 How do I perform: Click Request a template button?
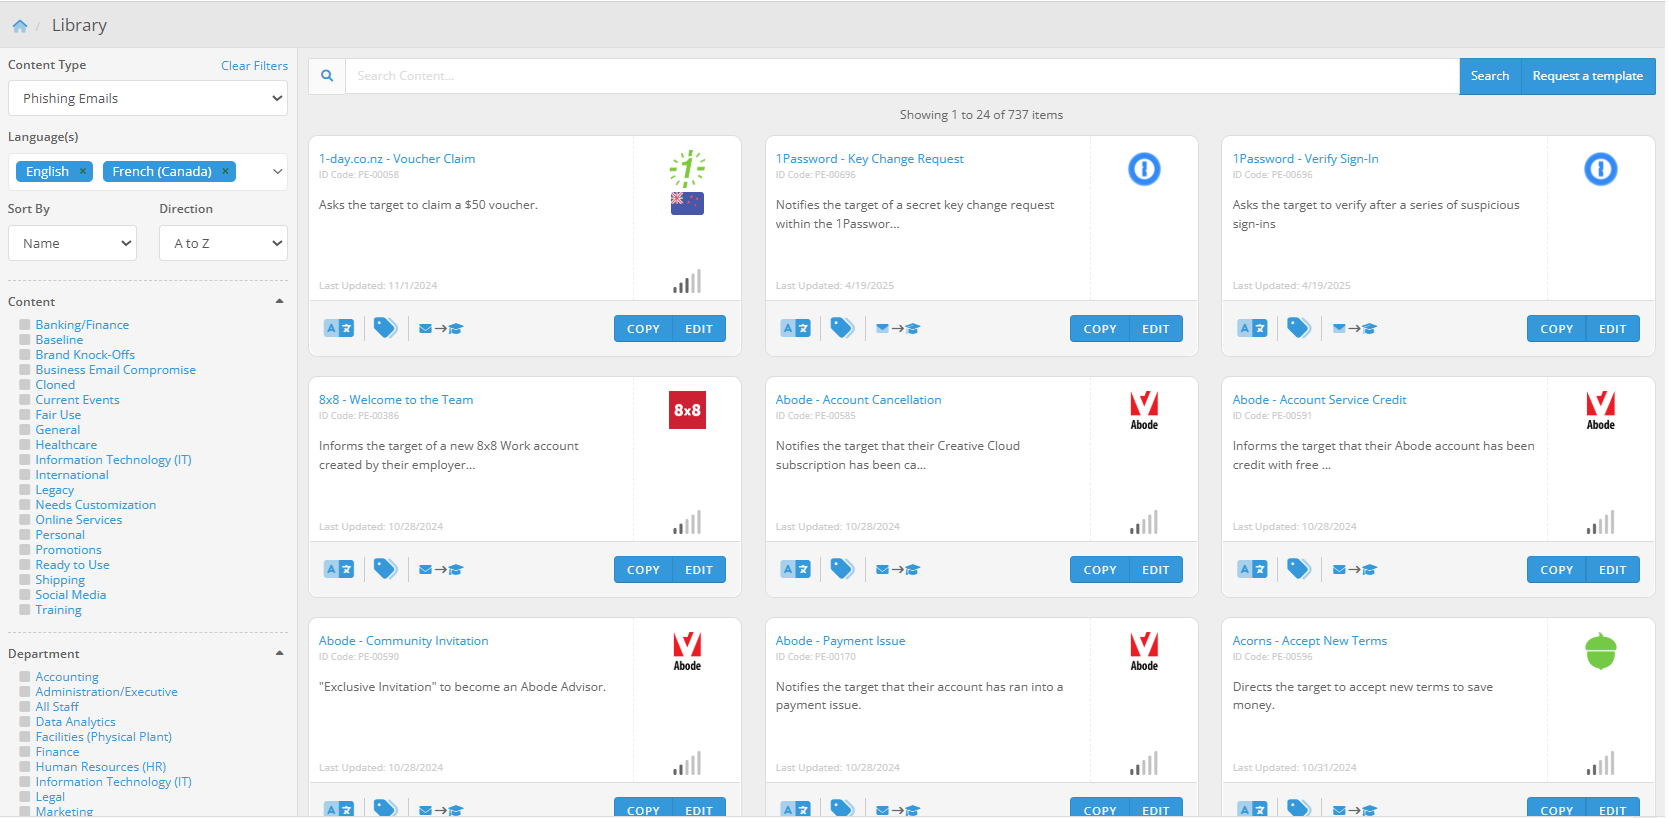1587,76
